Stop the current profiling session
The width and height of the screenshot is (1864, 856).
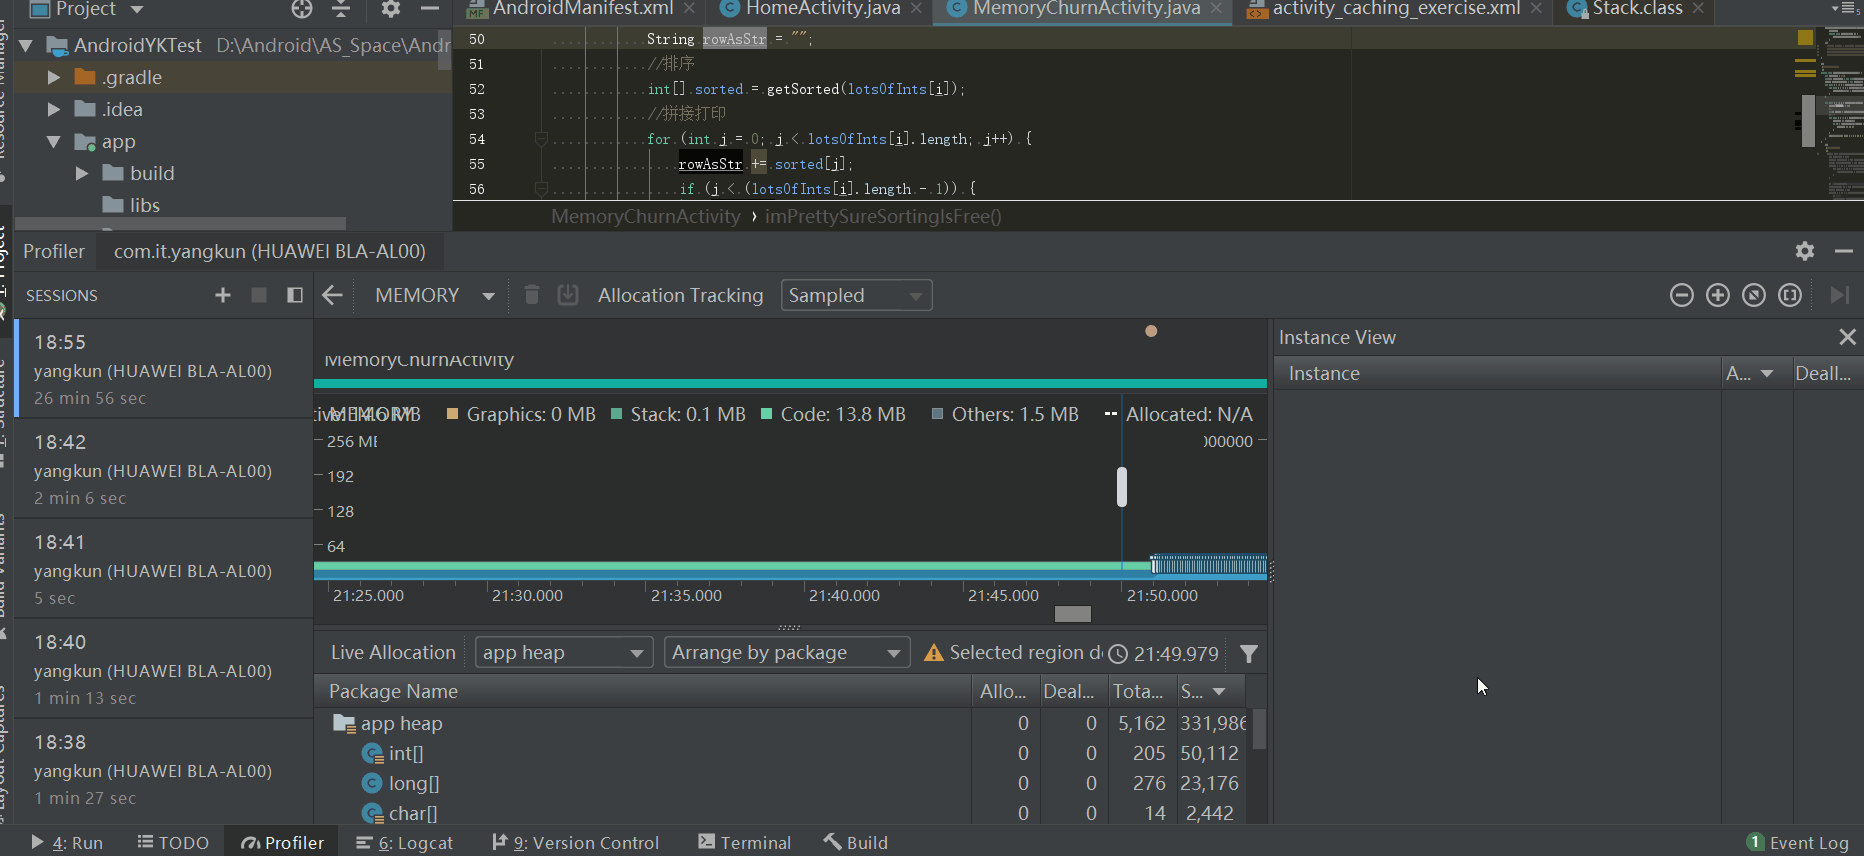pos(258,295)
